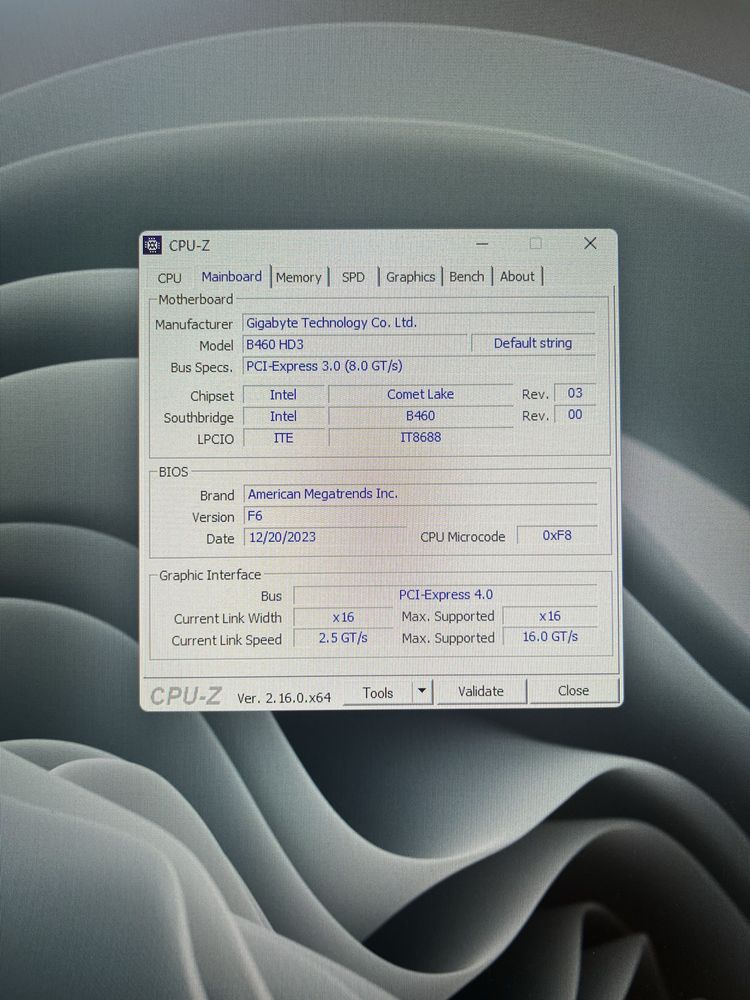Click the Default string field
750x1000 pixels.
pos(533,344)
